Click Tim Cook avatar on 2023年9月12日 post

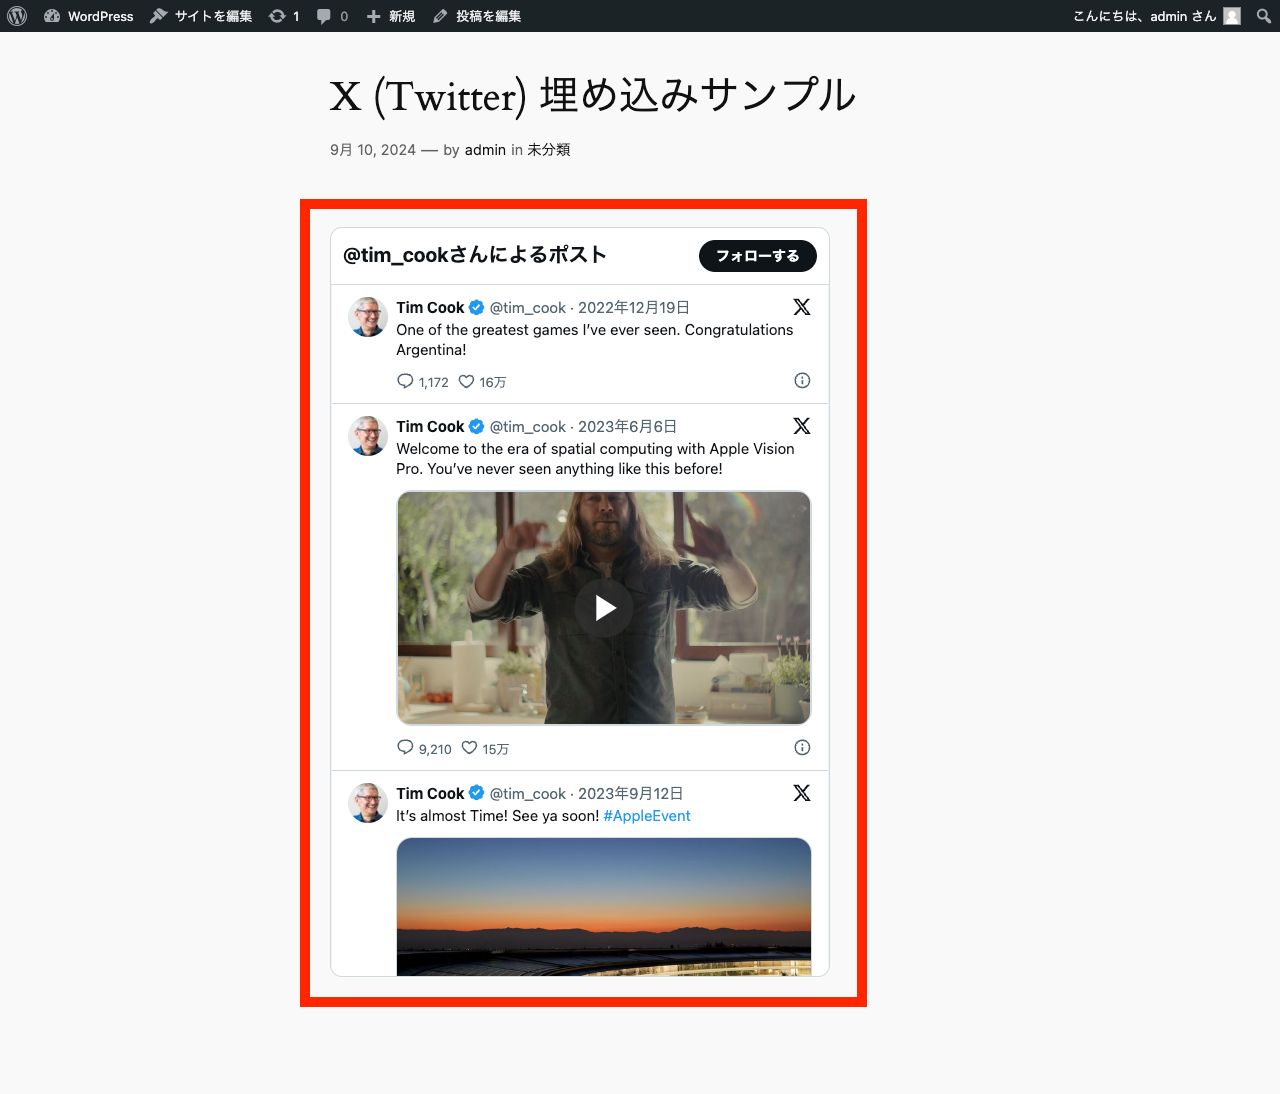pos(368,803)
